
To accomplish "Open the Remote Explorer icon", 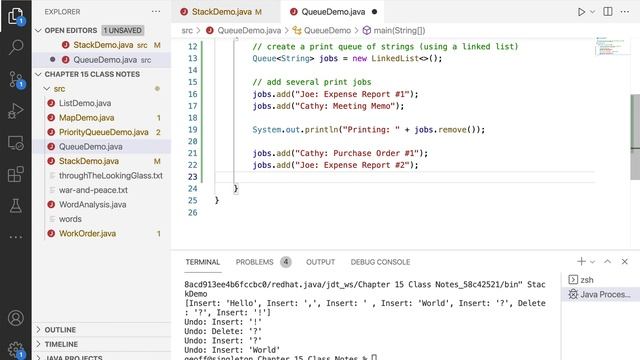I will click(x=16, y=143).
